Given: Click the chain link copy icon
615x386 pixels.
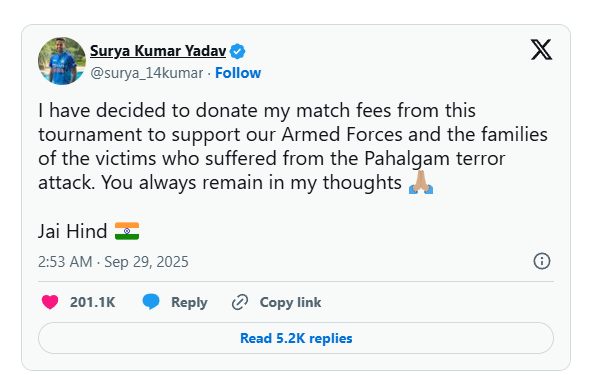Looking at the screenshot, I should [240, 302].
